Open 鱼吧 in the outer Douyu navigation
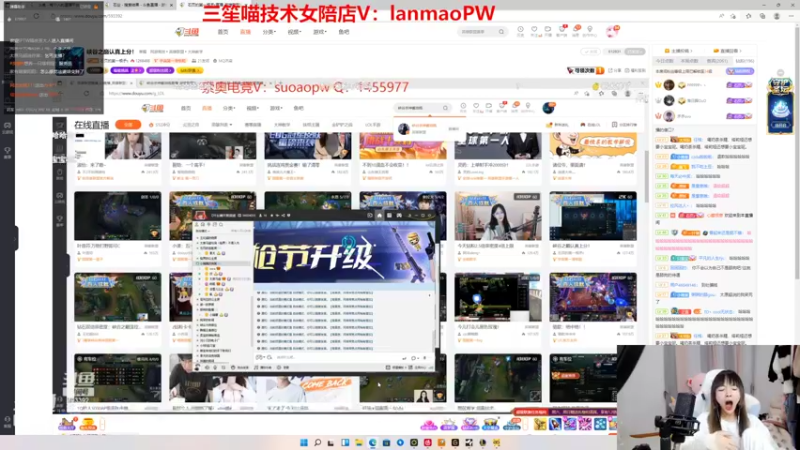The height and width of the screenshot is (450, 800). pos(344,32)
